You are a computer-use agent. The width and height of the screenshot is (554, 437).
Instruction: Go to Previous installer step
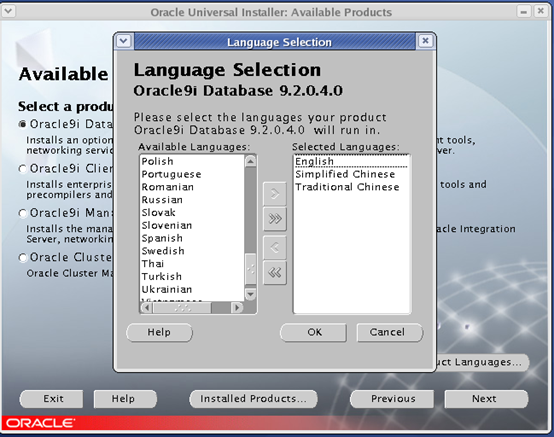tap(392, 399)
